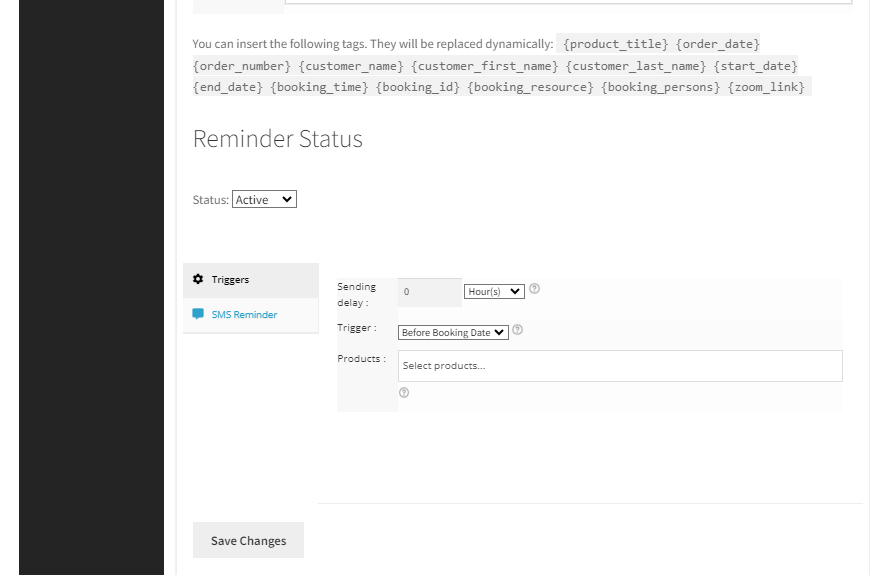
Task: Click the gear icon beside Triggers
Action: click(198, 279)
